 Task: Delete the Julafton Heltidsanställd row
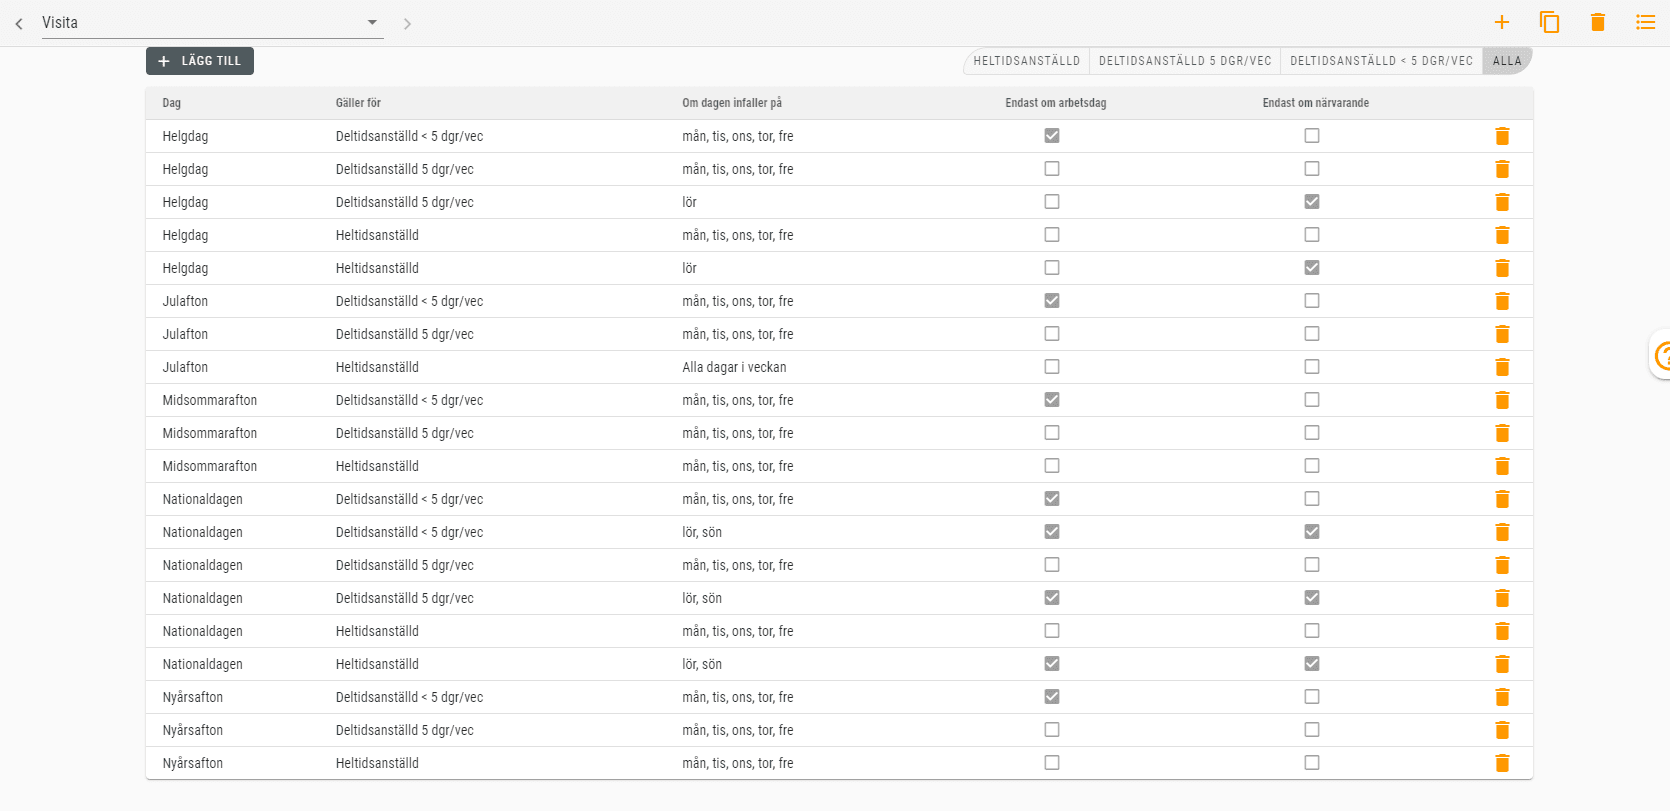tap(1501, 367)
